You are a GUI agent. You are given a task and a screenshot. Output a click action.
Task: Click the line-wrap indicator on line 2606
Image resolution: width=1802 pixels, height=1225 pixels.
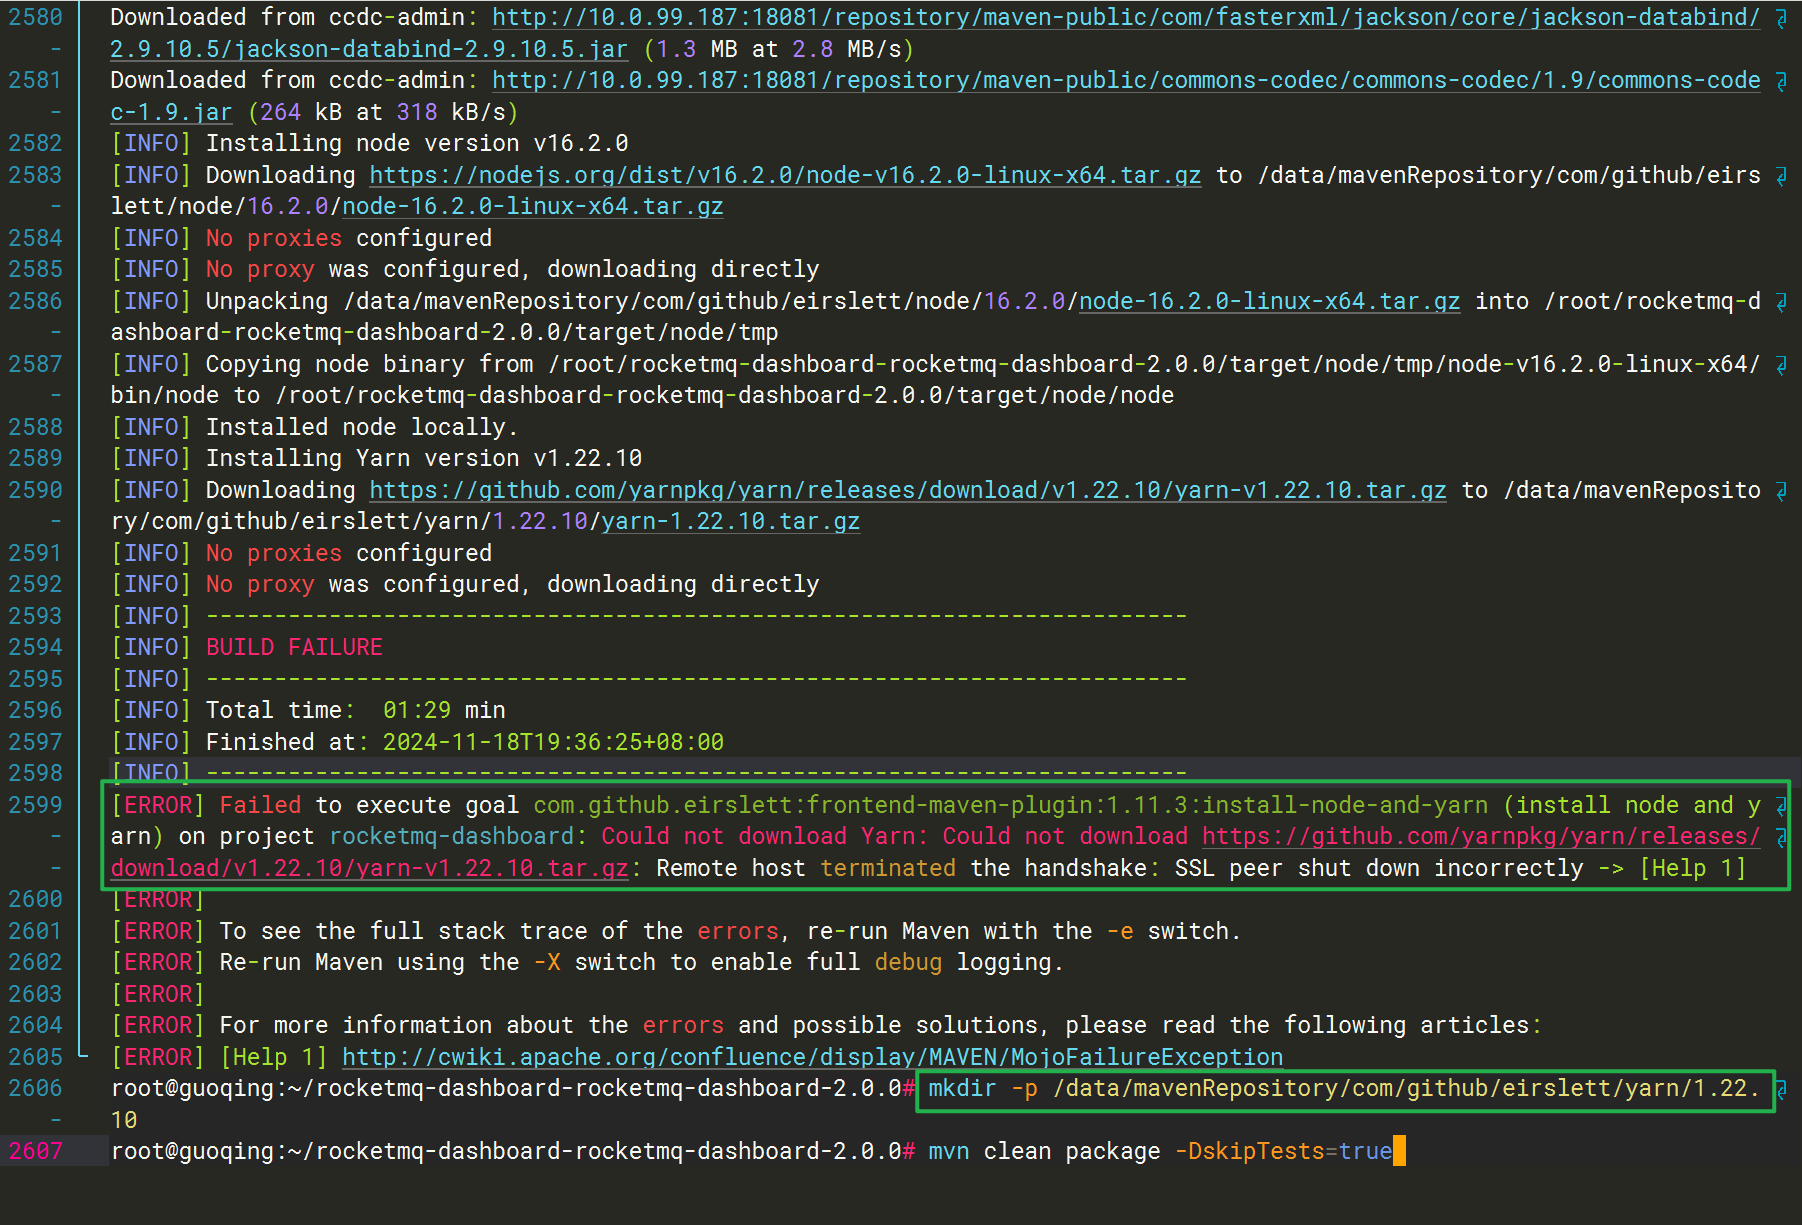[x=1781, y=1090]
